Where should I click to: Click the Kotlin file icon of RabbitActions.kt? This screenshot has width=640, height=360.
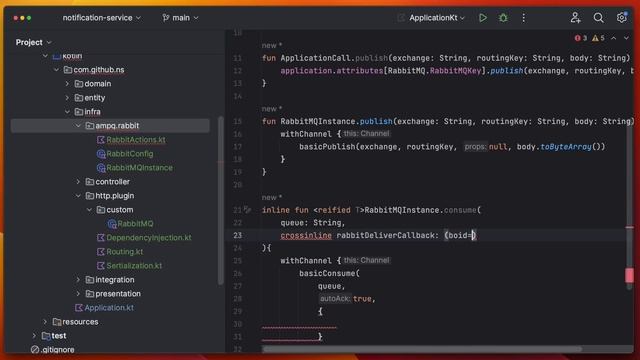(101, 140)
